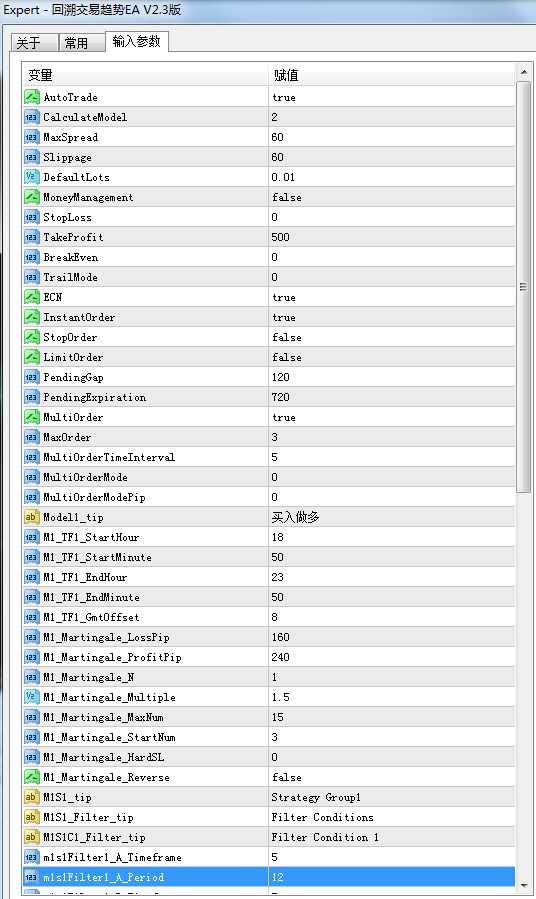Click the M1S1_Filter_tip string icon
Viewport: 536px width, 899px height.
pos(31,817)
